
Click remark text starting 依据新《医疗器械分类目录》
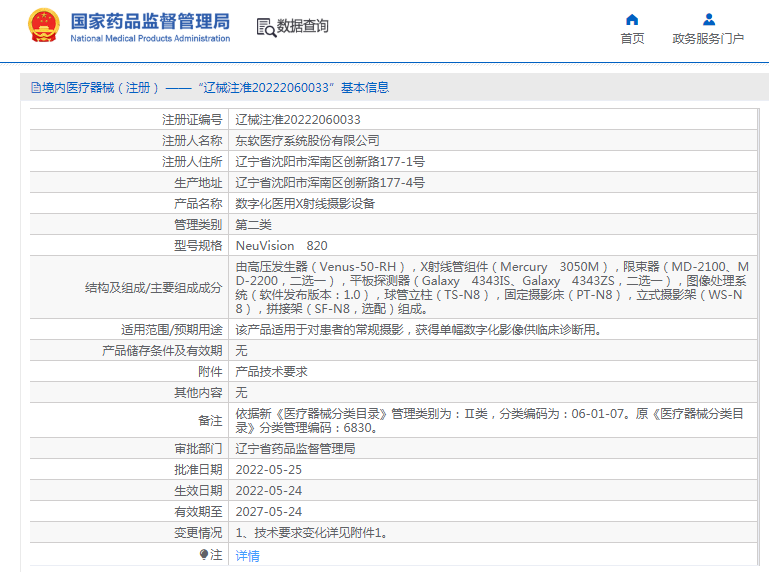pos(489,420)
